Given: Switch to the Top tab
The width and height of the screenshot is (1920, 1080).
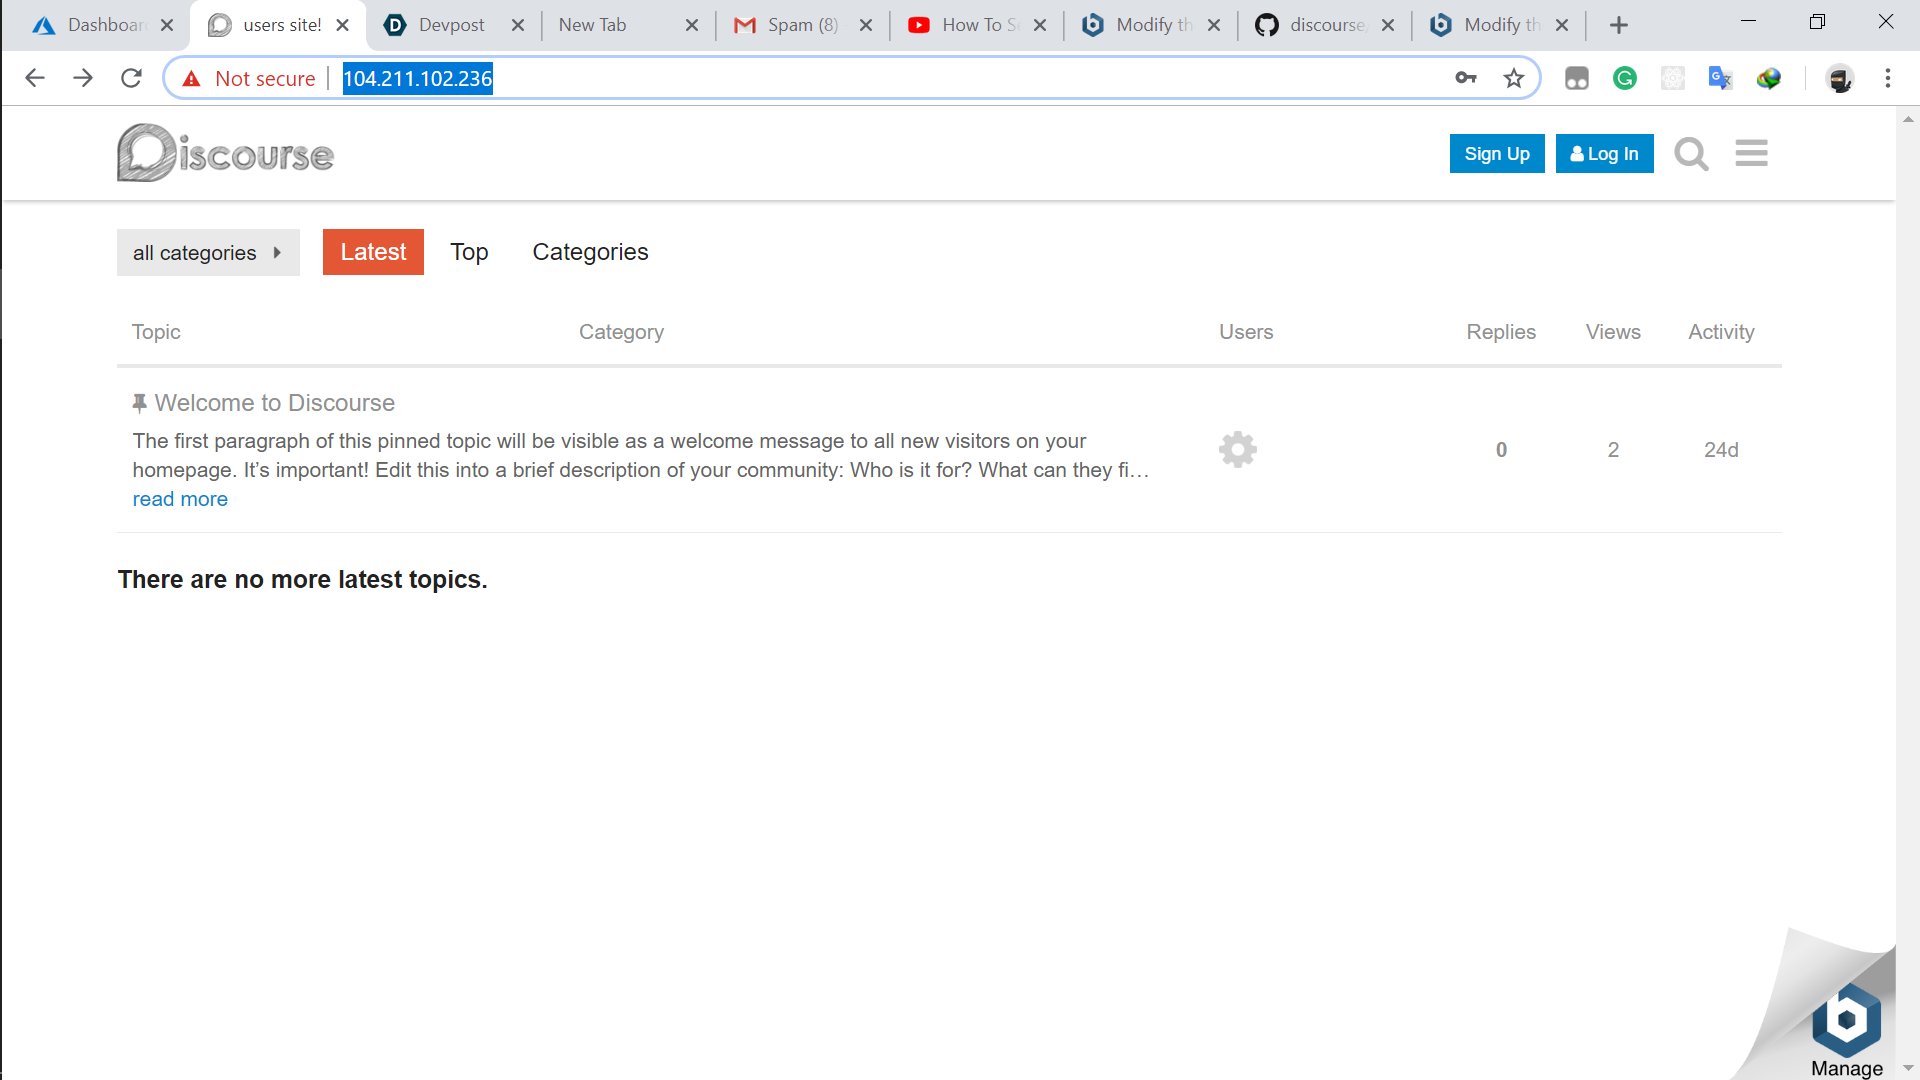Looking at the screenshot, I should (469, 252).
